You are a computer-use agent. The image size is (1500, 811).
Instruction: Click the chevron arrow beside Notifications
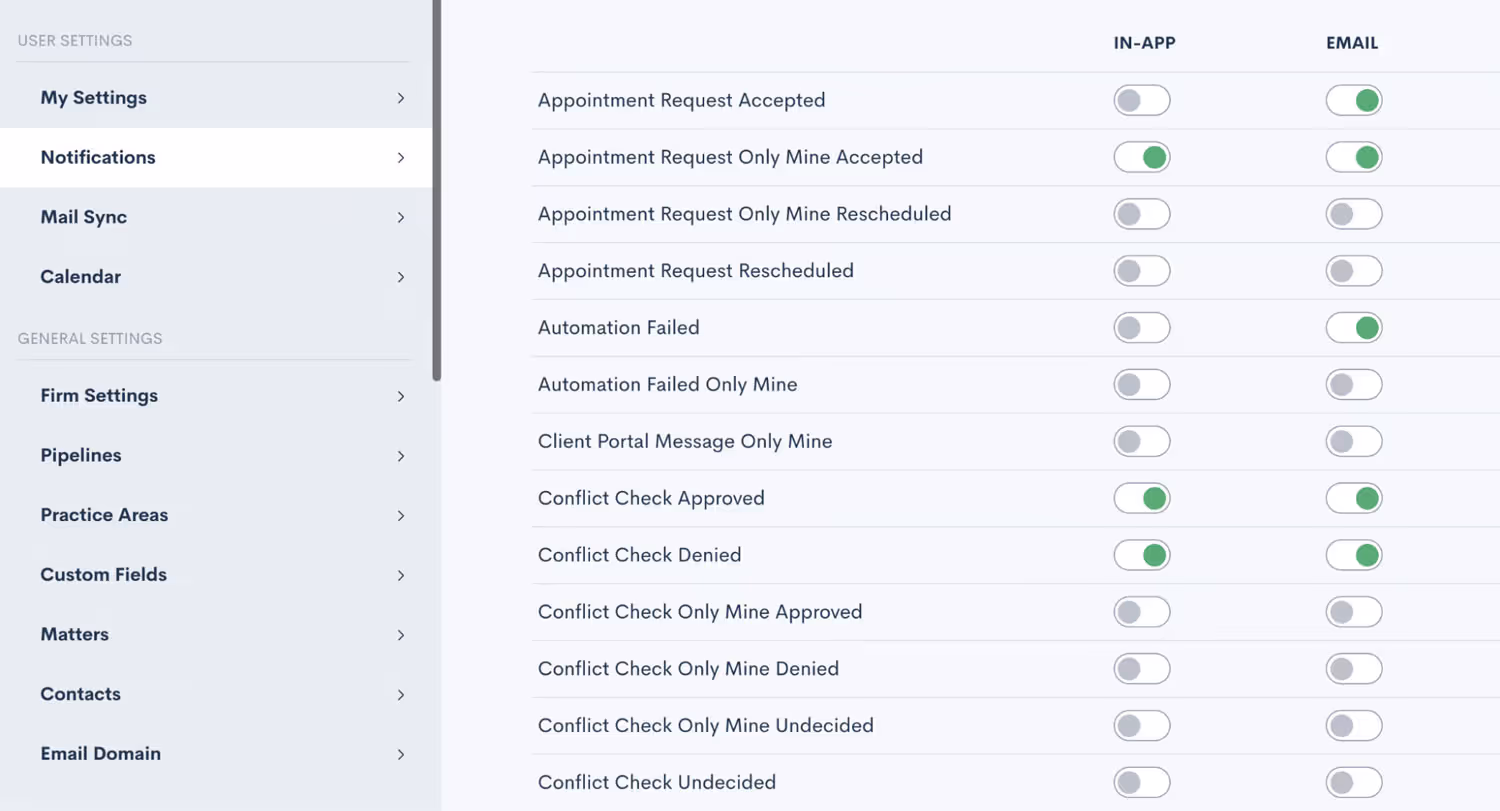point(400,158)
